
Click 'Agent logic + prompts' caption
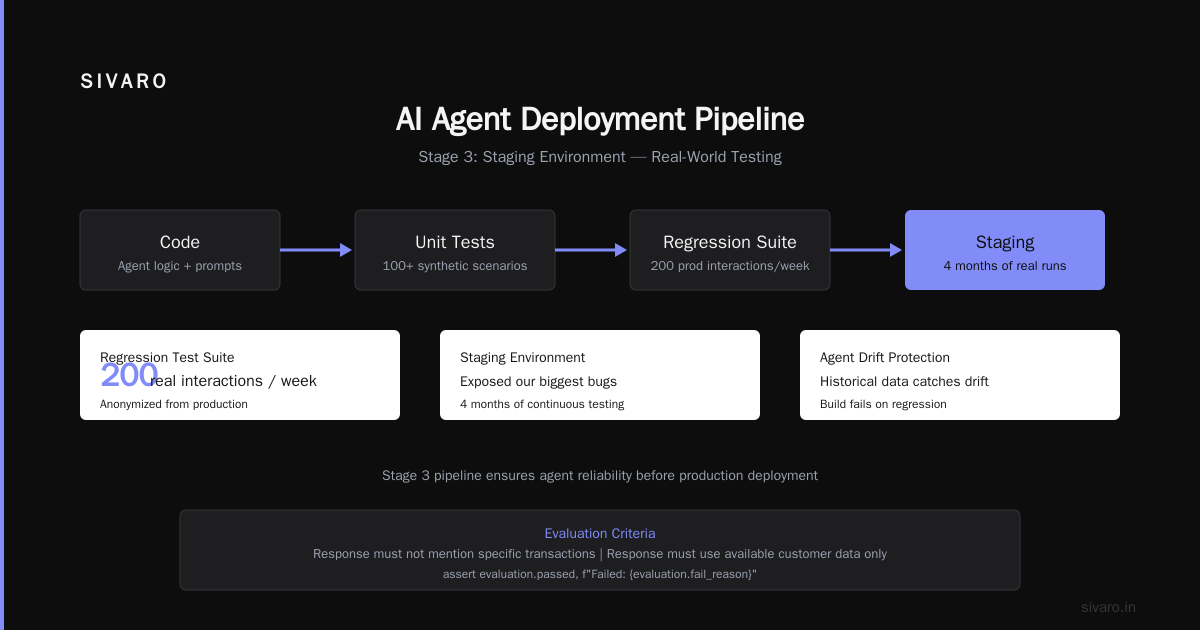[180, 266]
